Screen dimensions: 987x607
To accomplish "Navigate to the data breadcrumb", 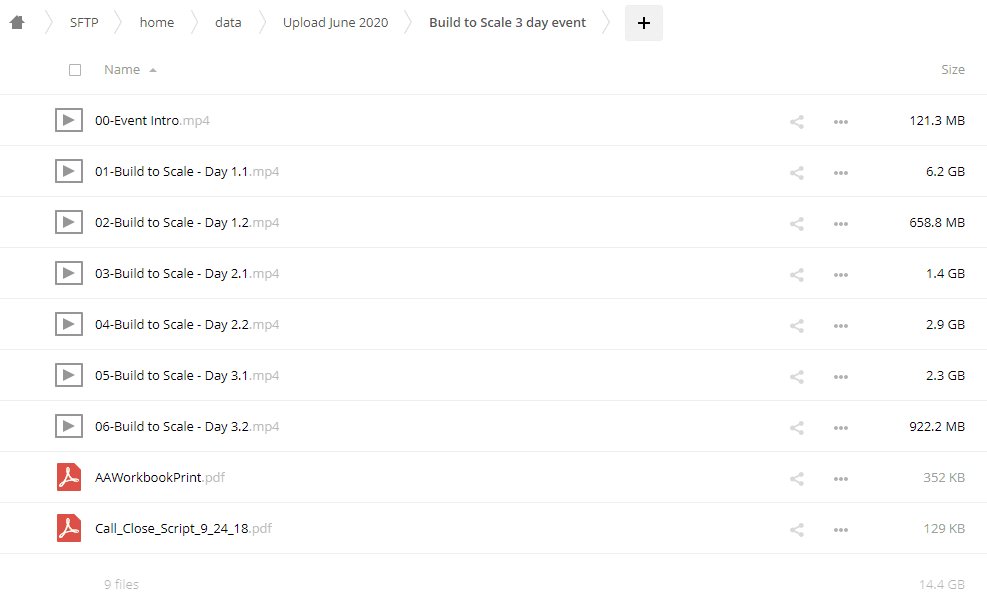I will (228, 23).
